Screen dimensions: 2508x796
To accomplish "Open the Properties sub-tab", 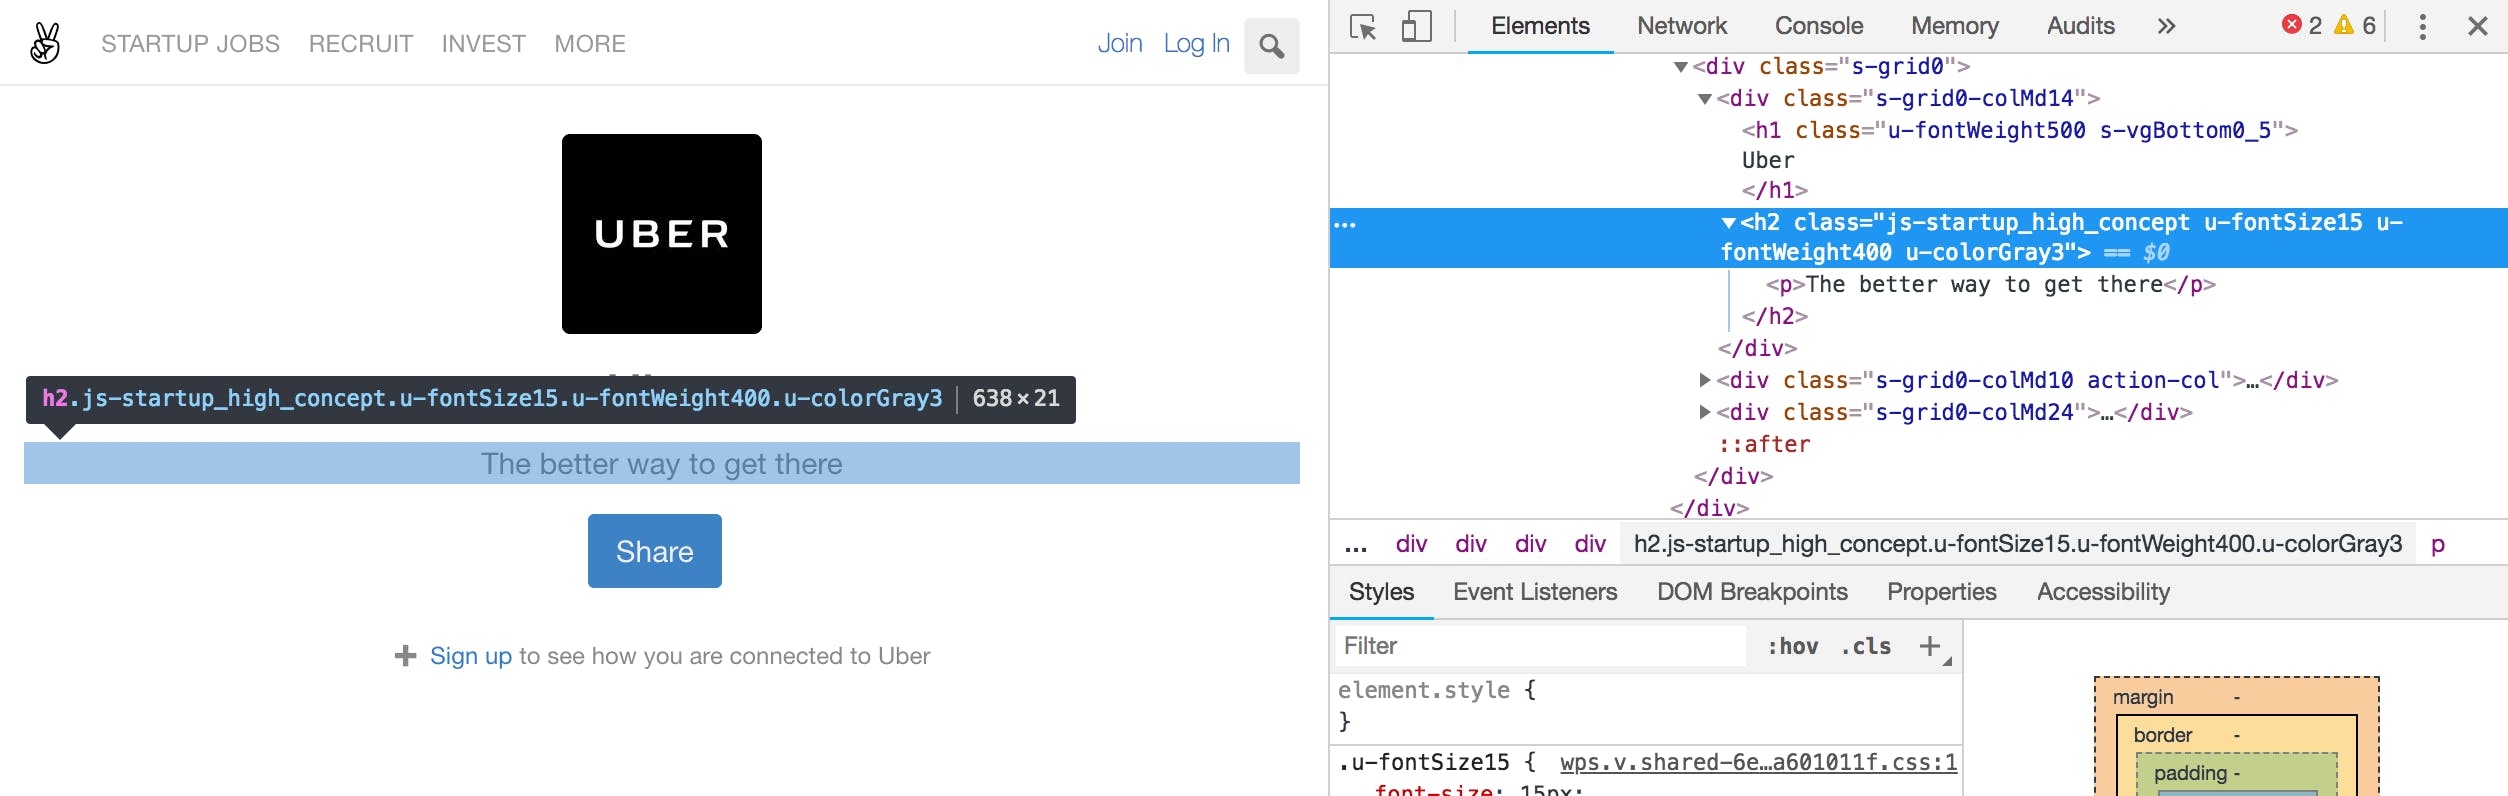I will pos(1941,592).
